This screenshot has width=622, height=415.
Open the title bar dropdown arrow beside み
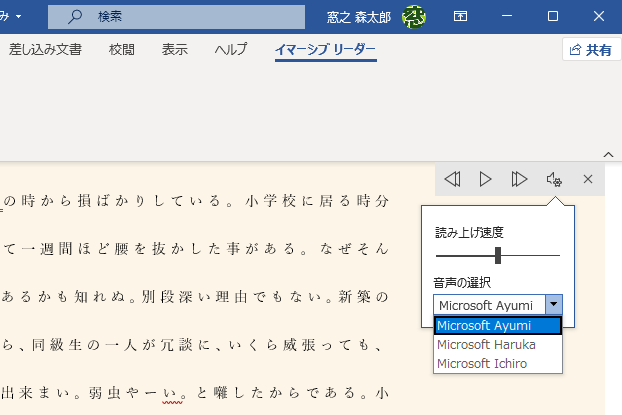[19, 17]
